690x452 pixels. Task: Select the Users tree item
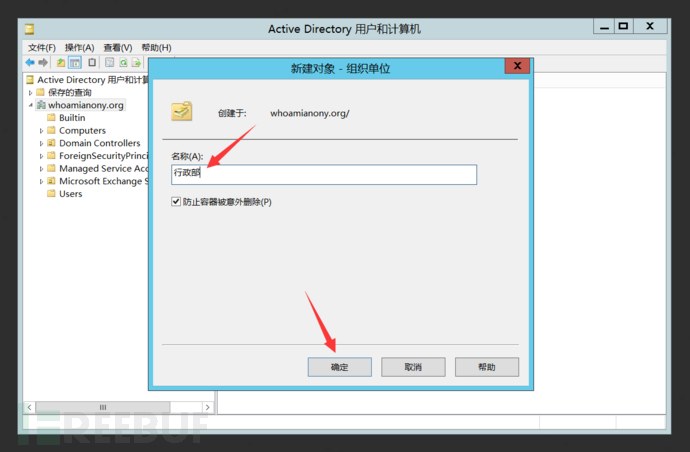pos(70,194)
